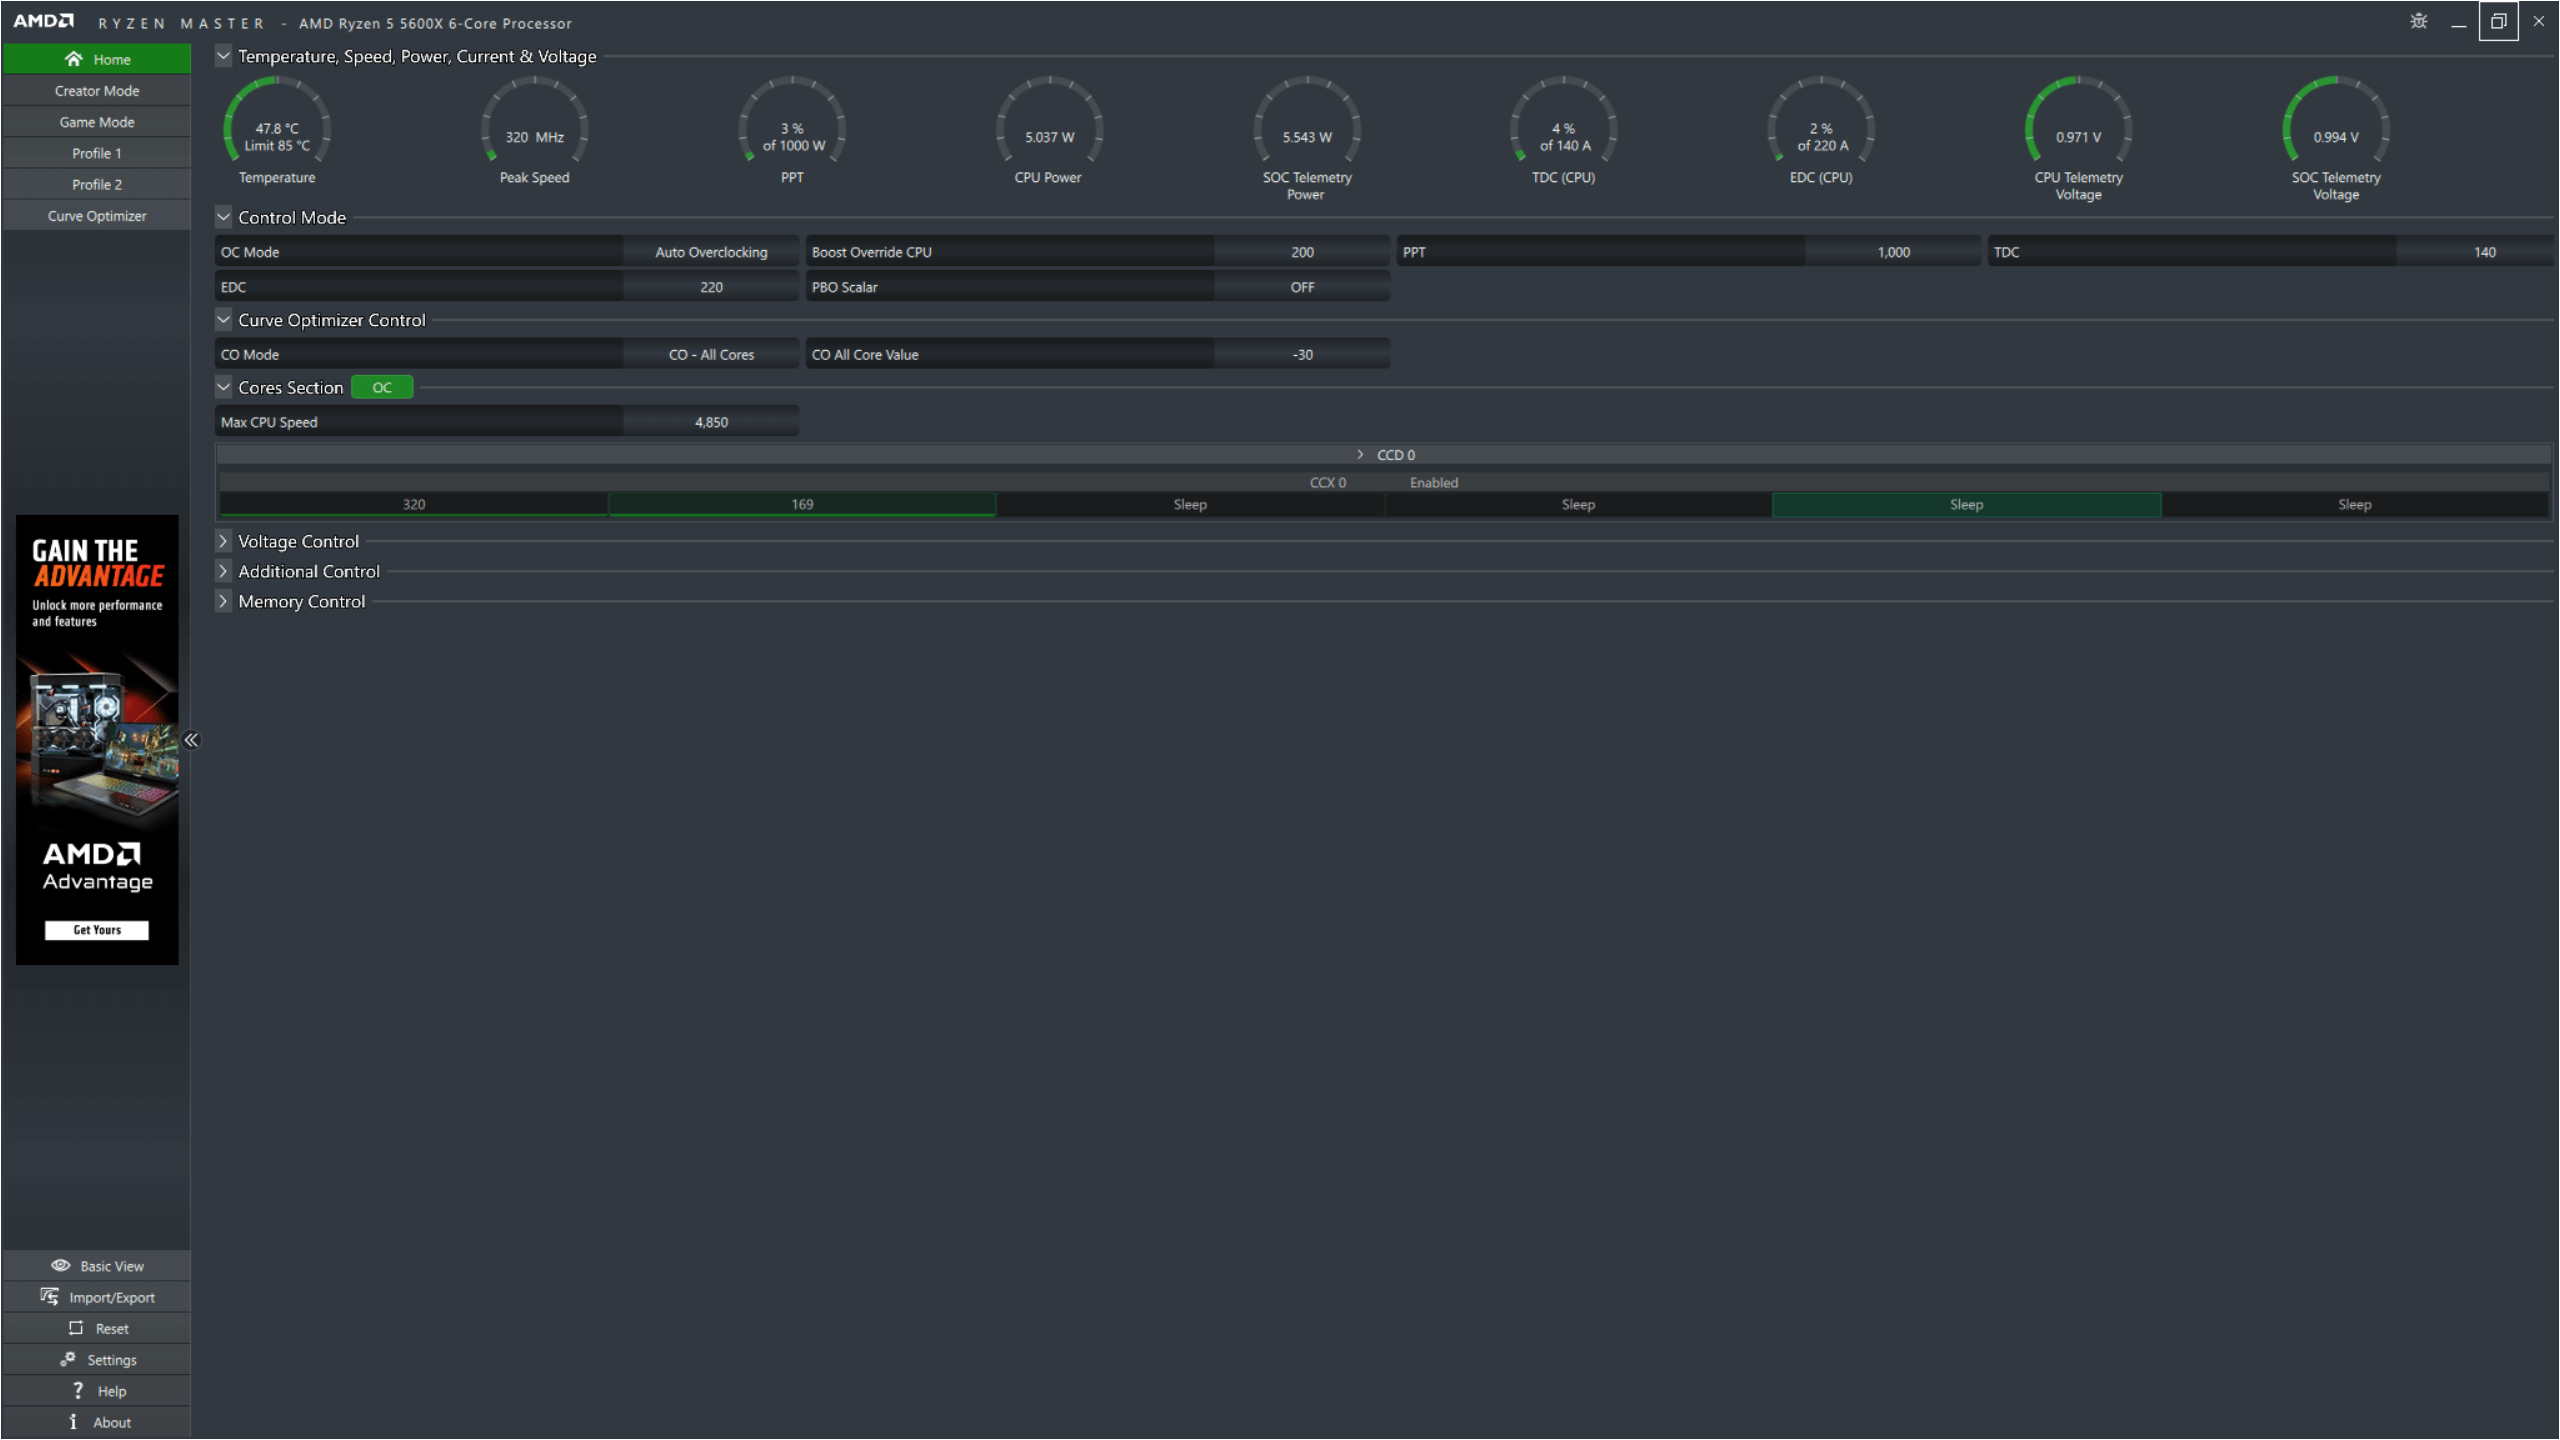The height and width of the screenshot is (1440, 2560).
Task: Click the OC Mode Auto Overclocking value
Action: 711,252
